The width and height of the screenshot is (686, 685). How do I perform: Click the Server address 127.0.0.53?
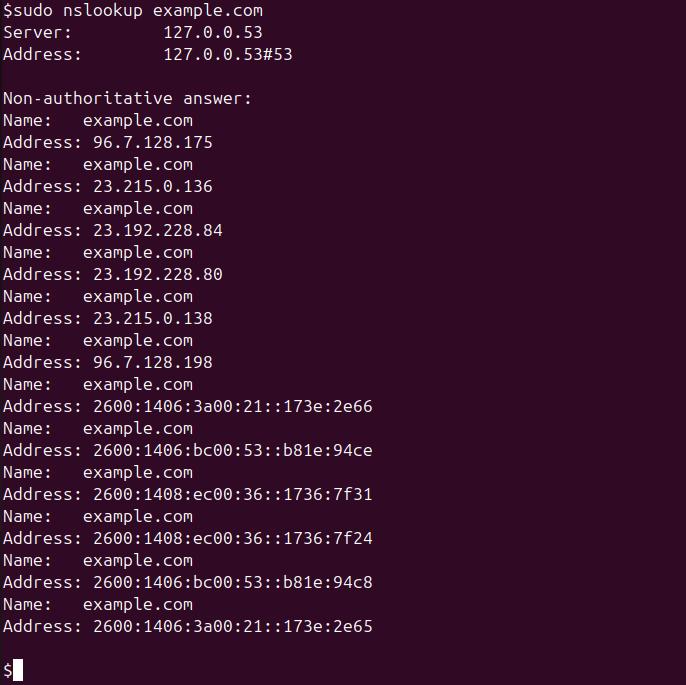point(213,32)
